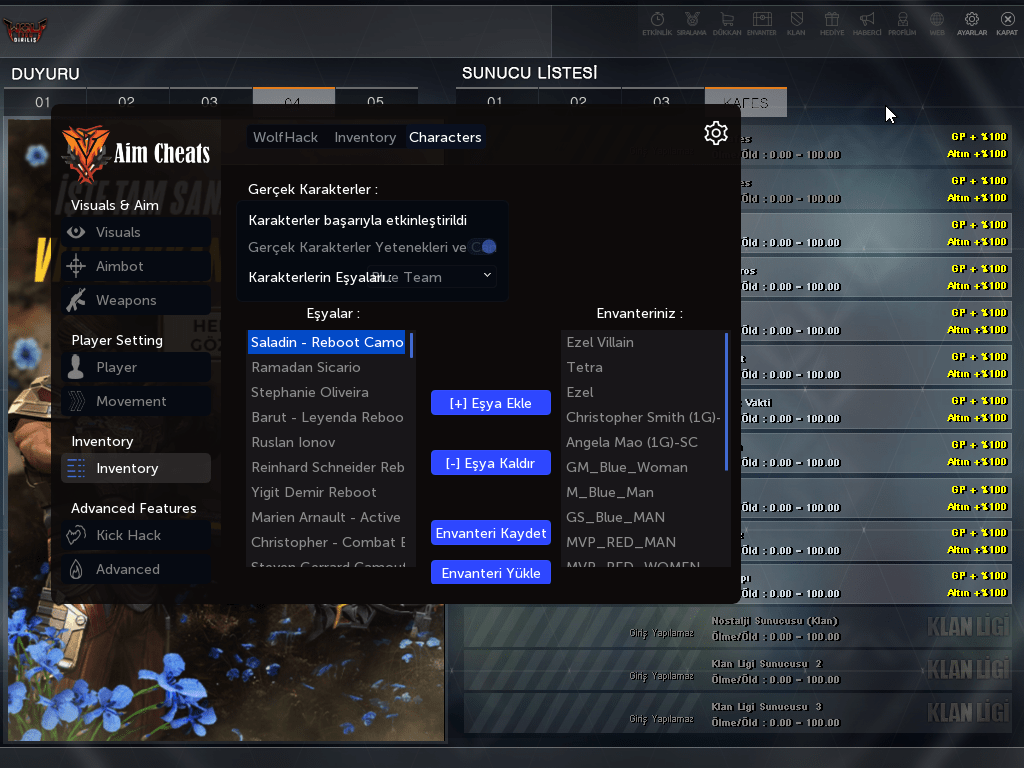Select Angela Mao (1G)-SC inventory item

click(x=643, y=442)
